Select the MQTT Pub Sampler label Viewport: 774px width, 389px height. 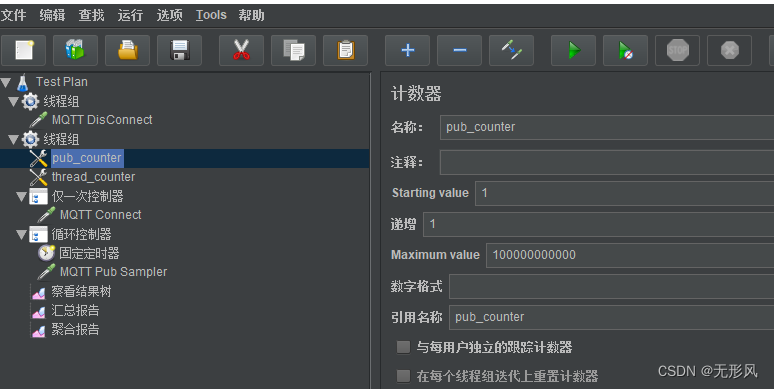coord(114,272)
